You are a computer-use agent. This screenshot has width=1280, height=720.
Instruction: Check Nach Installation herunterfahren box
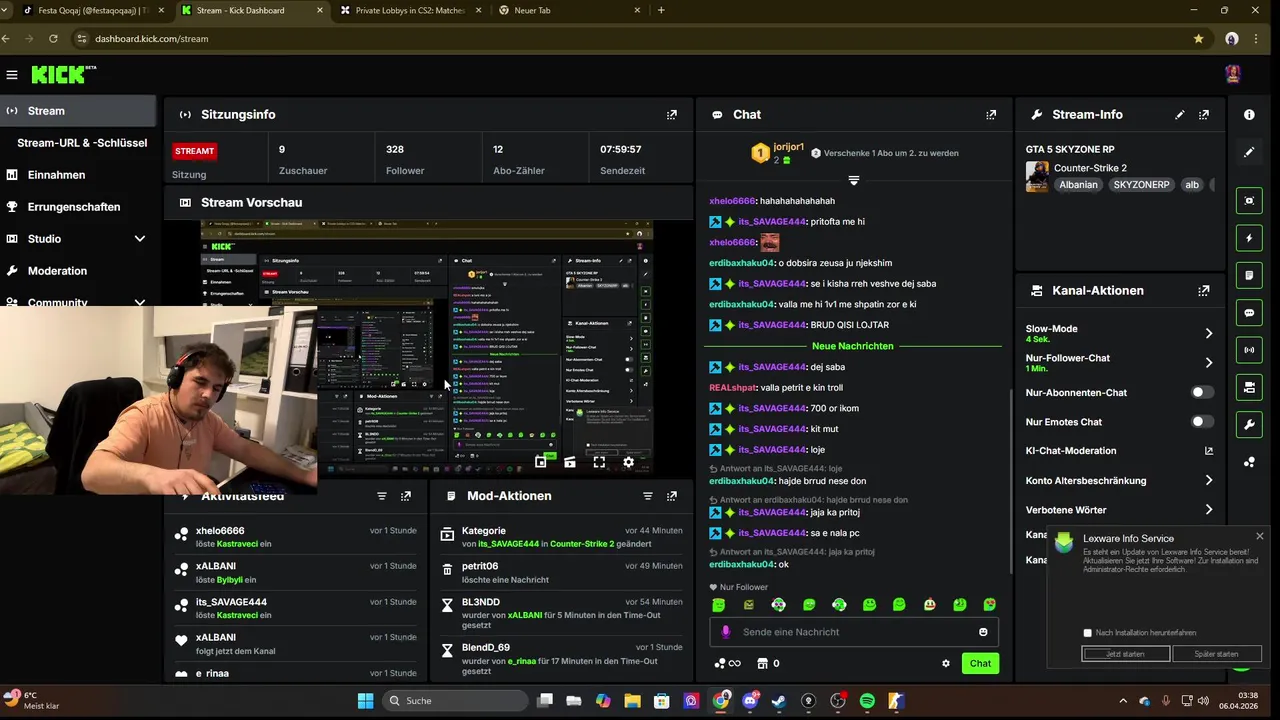(x=1088, y=633)
